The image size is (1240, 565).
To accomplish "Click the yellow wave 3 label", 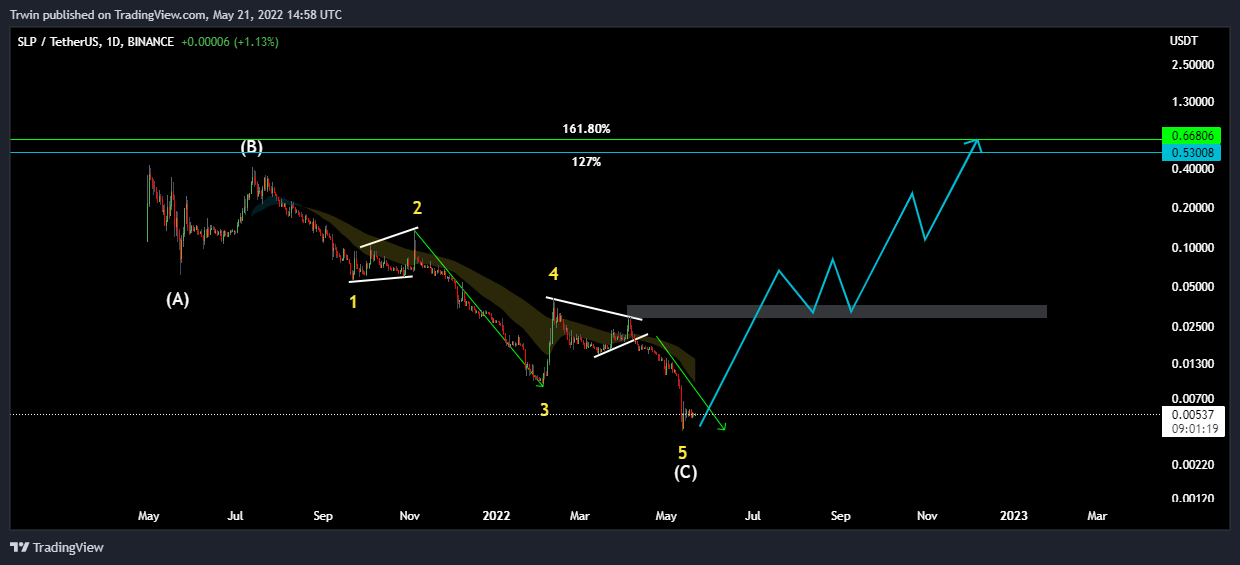I will [544, 409].
